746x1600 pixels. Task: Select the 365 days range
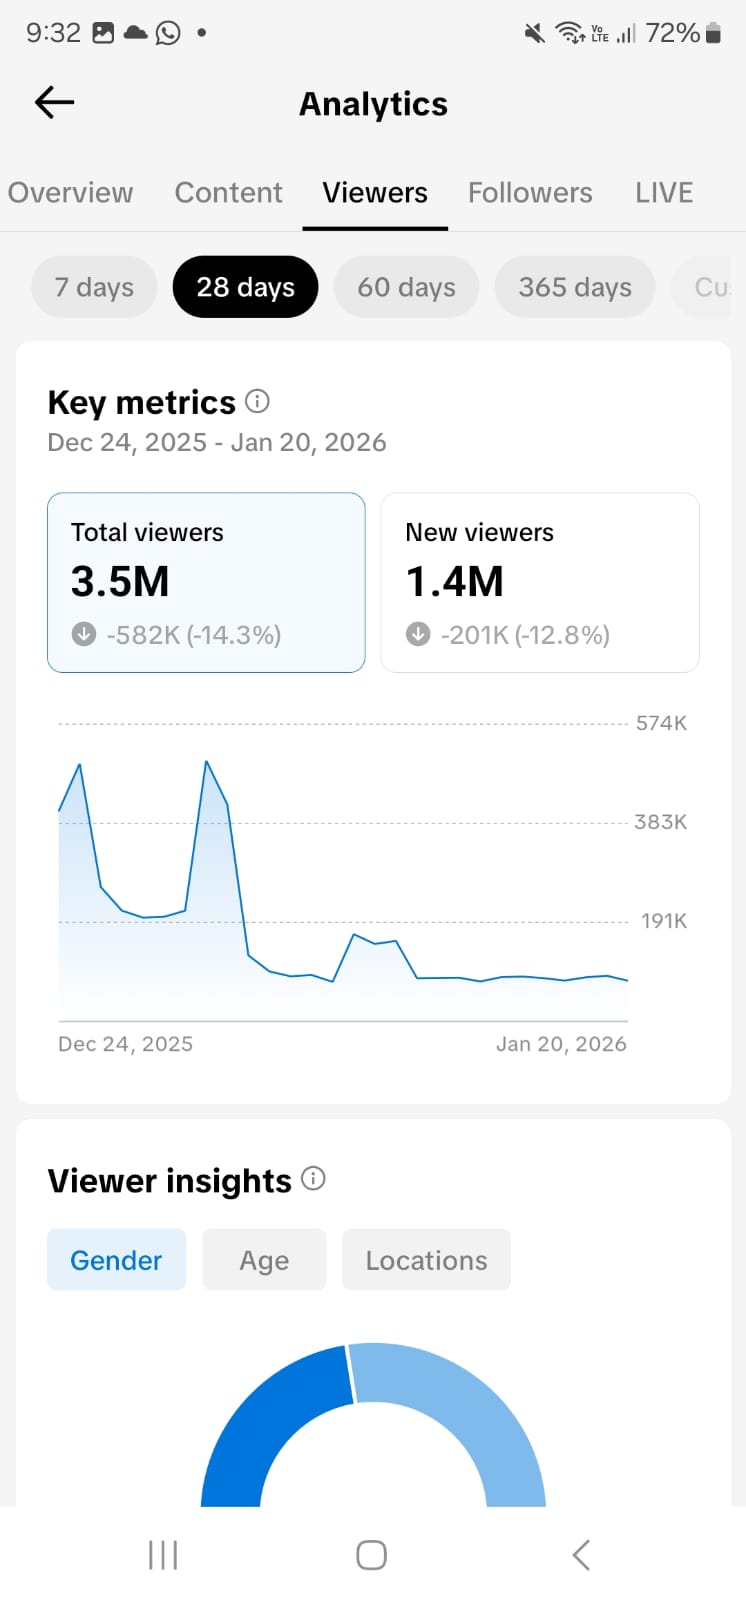(575, 287)
